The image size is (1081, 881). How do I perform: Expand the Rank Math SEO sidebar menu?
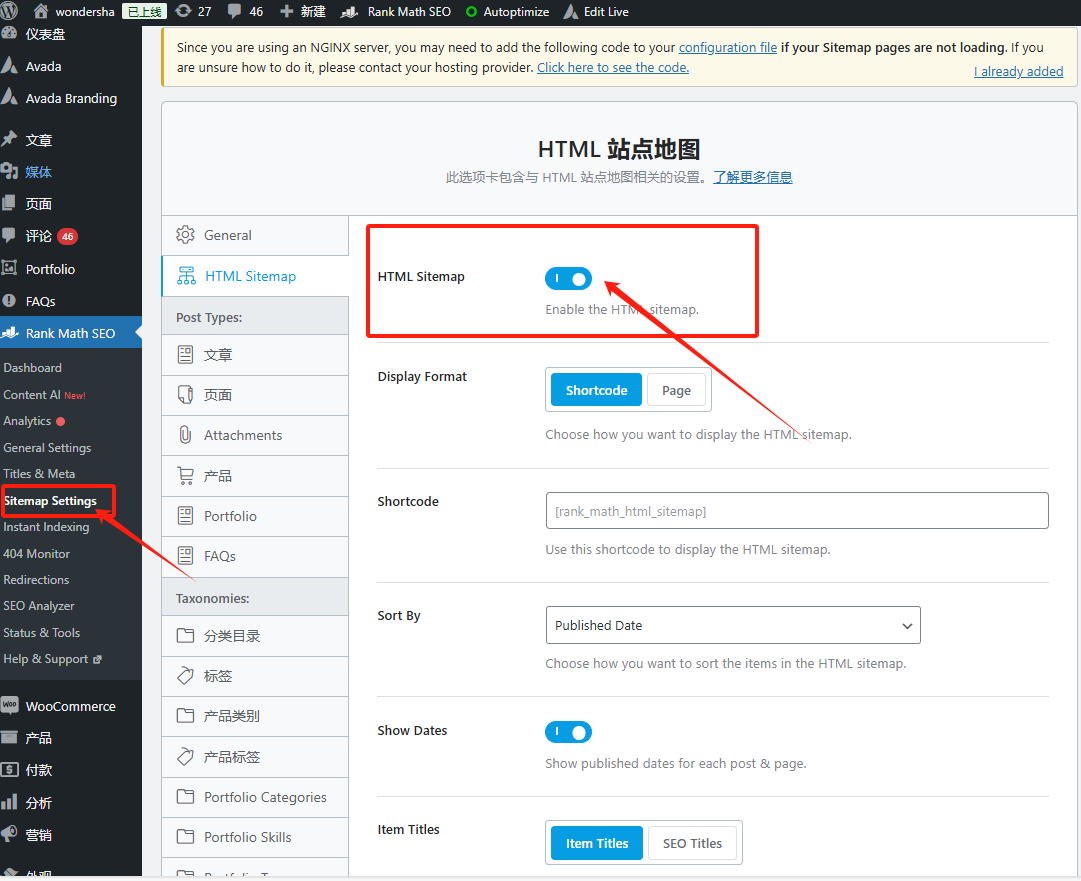click(70, 333)
